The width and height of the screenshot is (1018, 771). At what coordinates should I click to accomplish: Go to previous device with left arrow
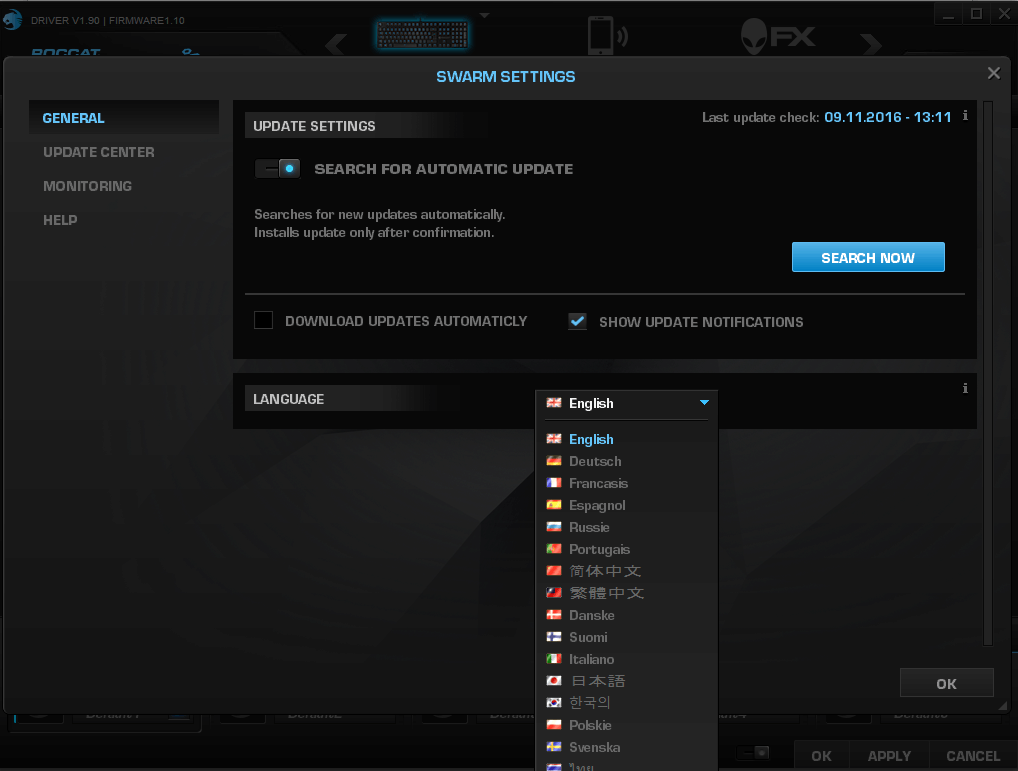[336, 44]
